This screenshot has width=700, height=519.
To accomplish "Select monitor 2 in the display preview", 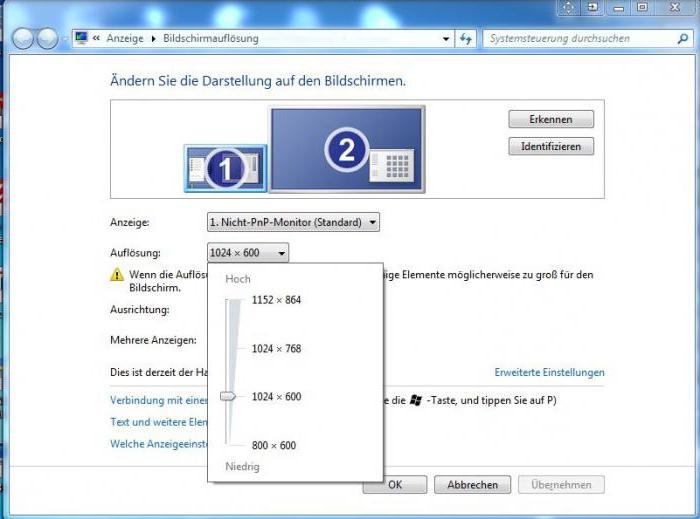I will [x=347, y=149].
